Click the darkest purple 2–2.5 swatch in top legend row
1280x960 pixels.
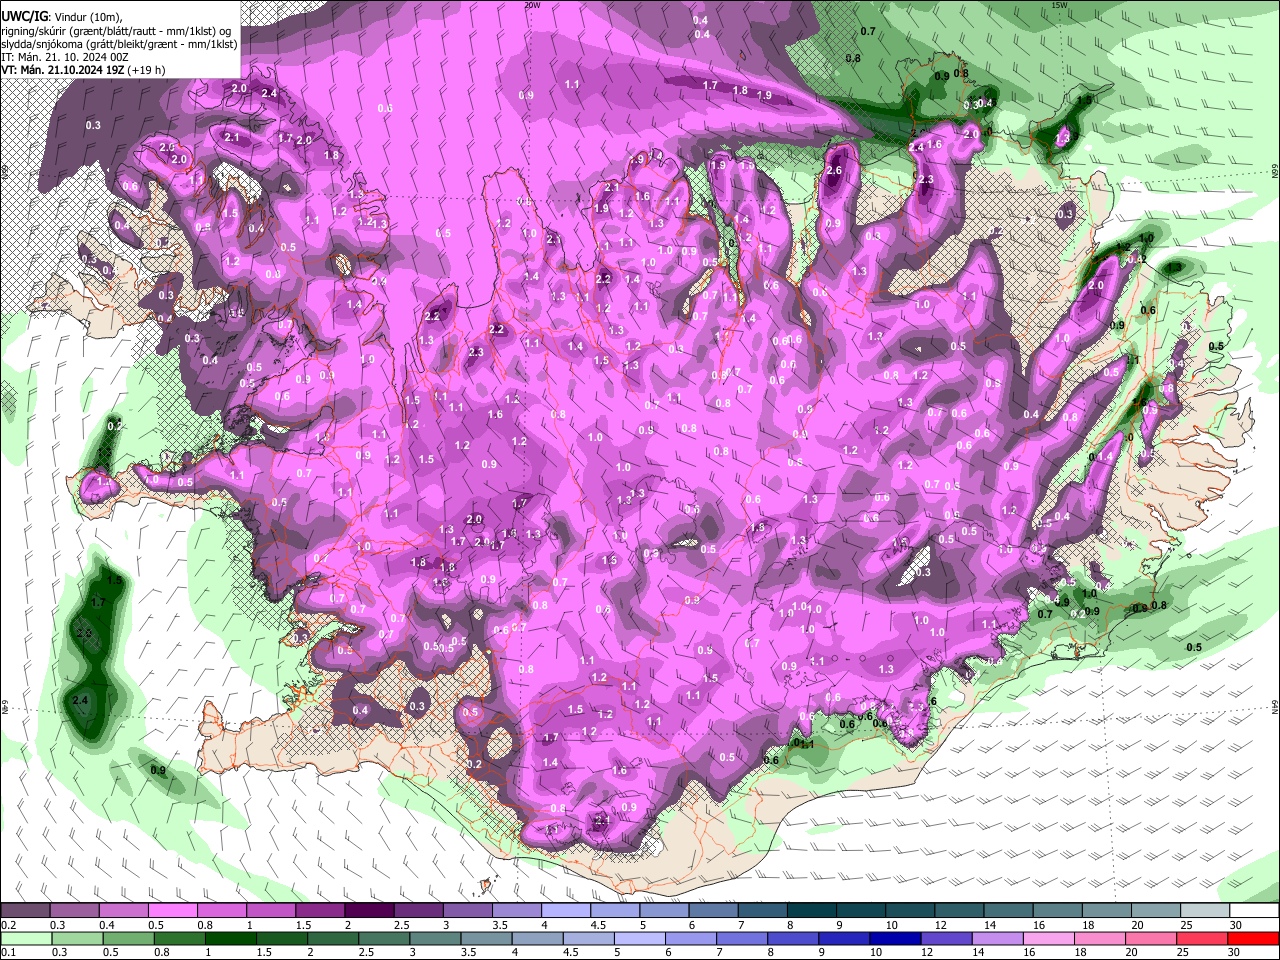point(372,911)
